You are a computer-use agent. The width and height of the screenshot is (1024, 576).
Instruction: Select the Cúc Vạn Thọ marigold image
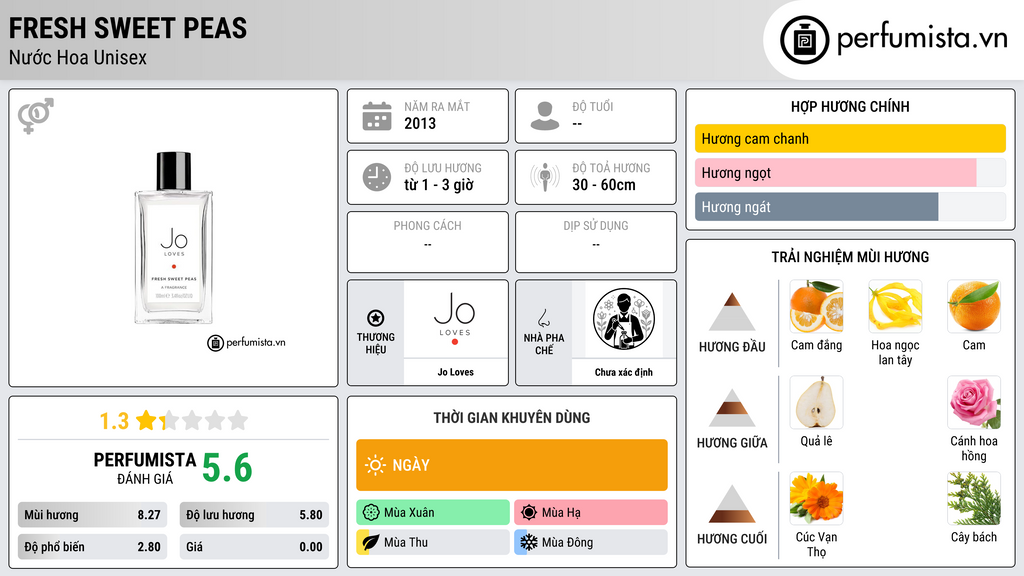click(x=816, y=498)
